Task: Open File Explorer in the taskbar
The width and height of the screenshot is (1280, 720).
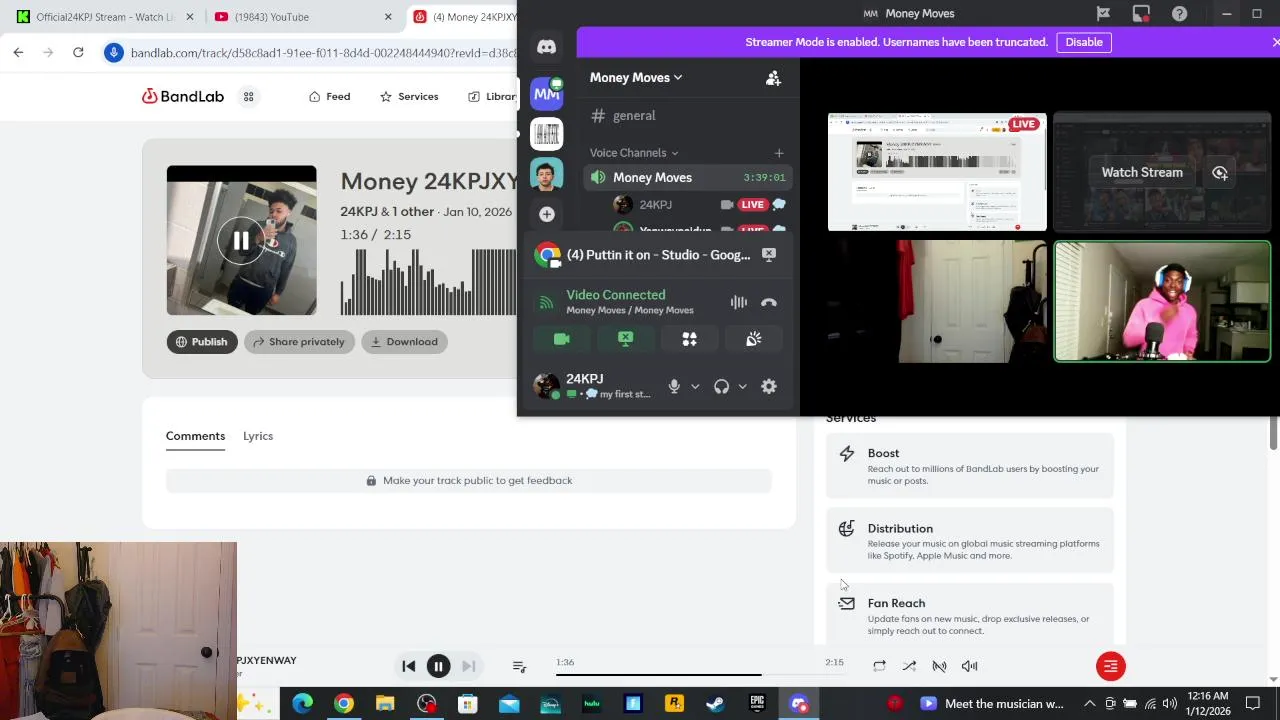Action: tap(385, 704)
